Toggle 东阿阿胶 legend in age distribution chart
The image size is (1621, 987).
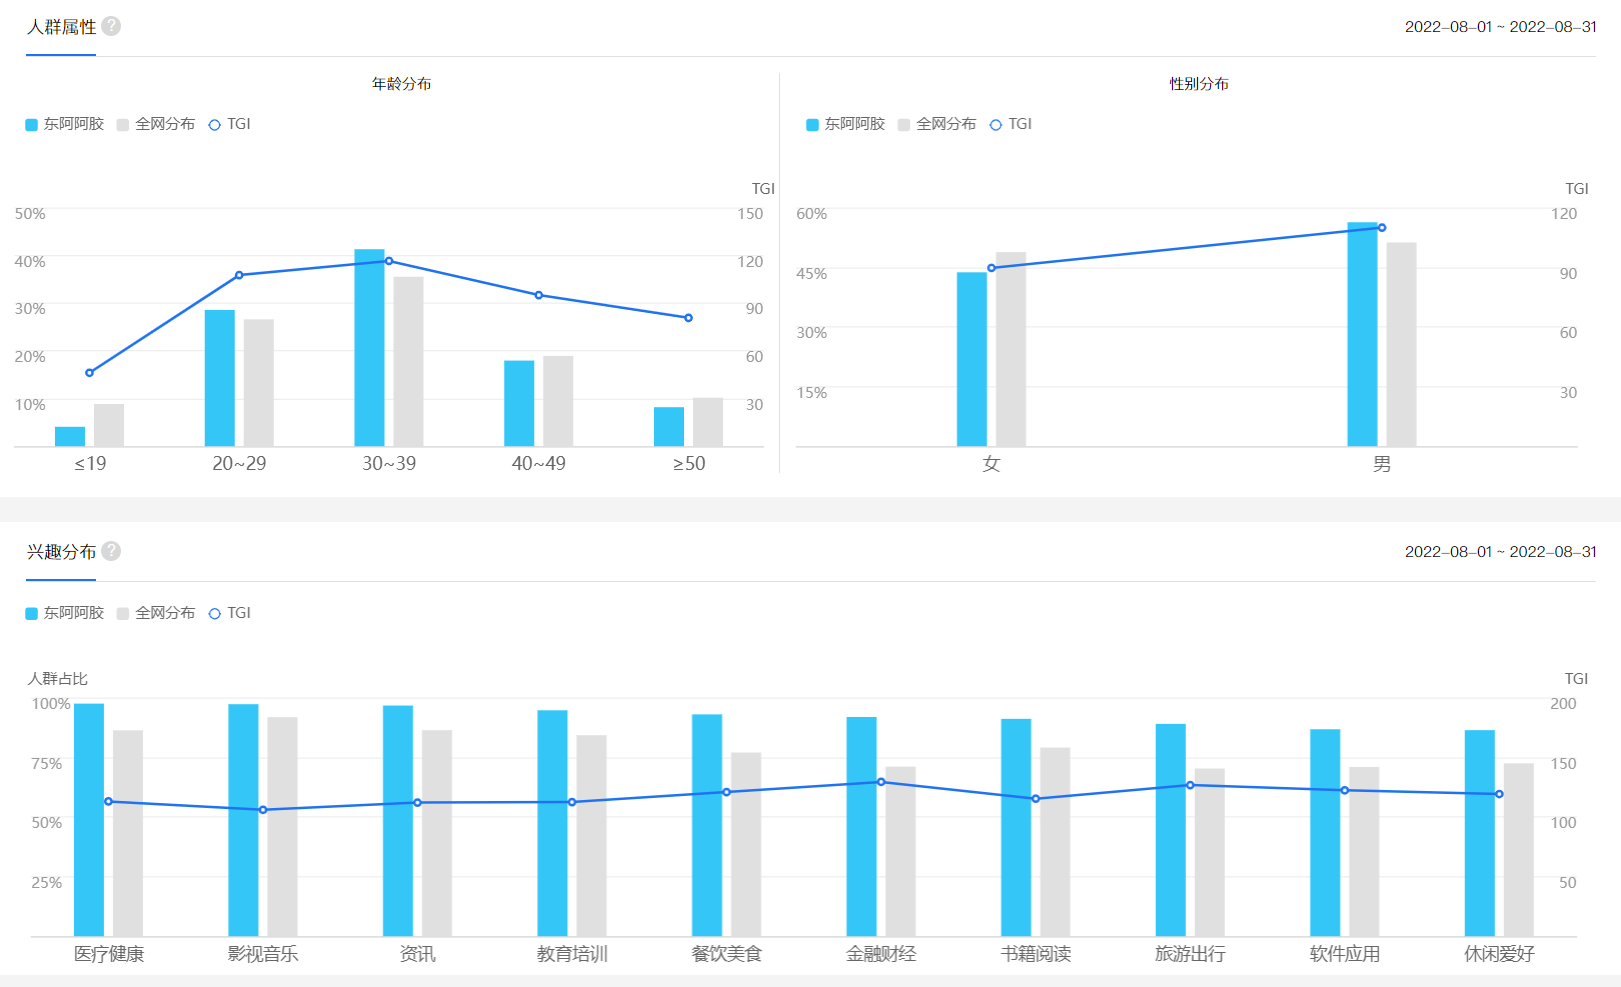(x=65, y=124)
